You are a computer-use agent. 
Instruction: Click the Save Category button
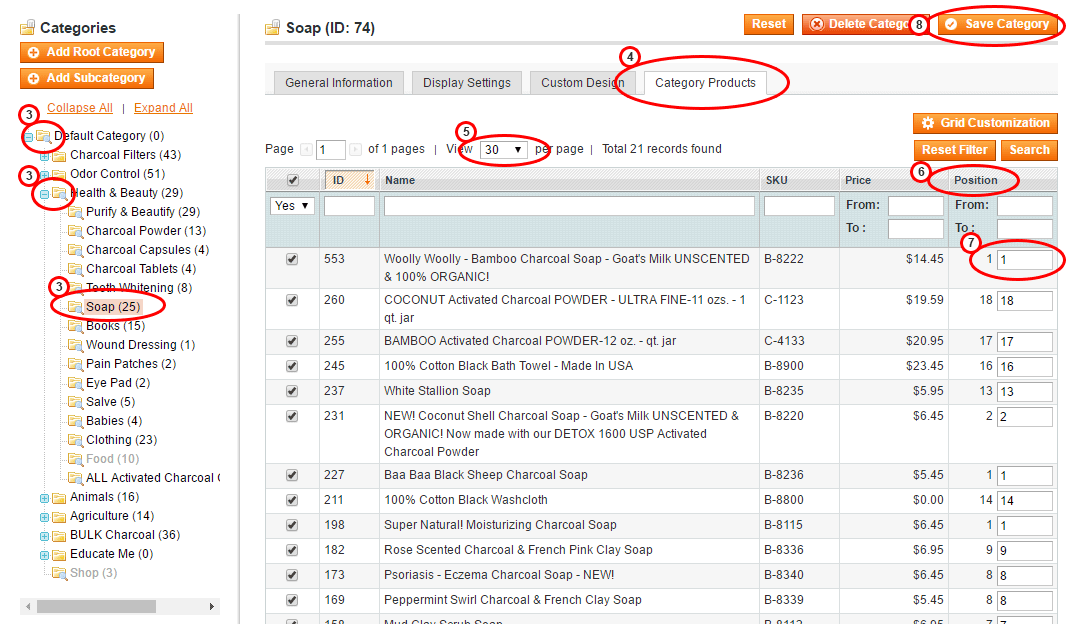996,24
